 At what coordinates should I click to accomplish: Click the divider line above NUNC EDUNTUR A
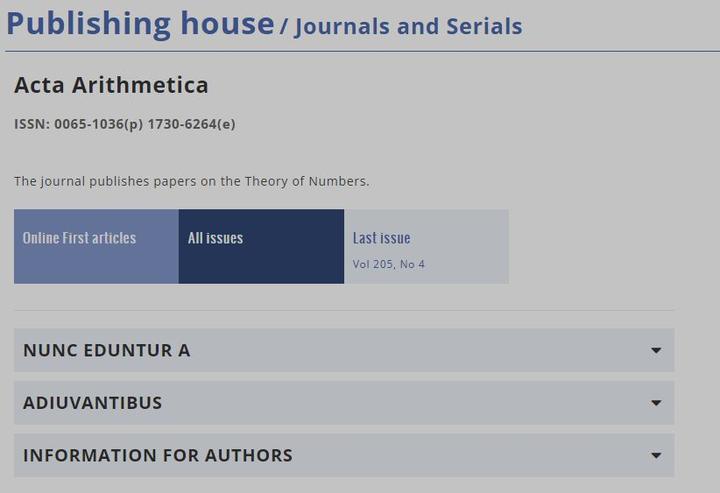(344, 311)
